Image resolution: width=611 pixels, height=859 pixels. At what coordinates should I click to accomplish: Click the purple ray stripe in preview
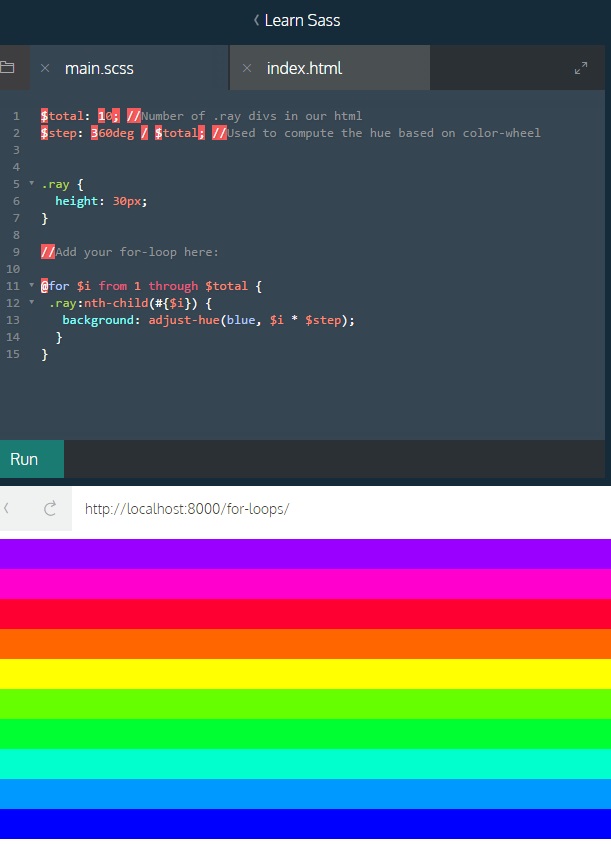click(305, 554)
